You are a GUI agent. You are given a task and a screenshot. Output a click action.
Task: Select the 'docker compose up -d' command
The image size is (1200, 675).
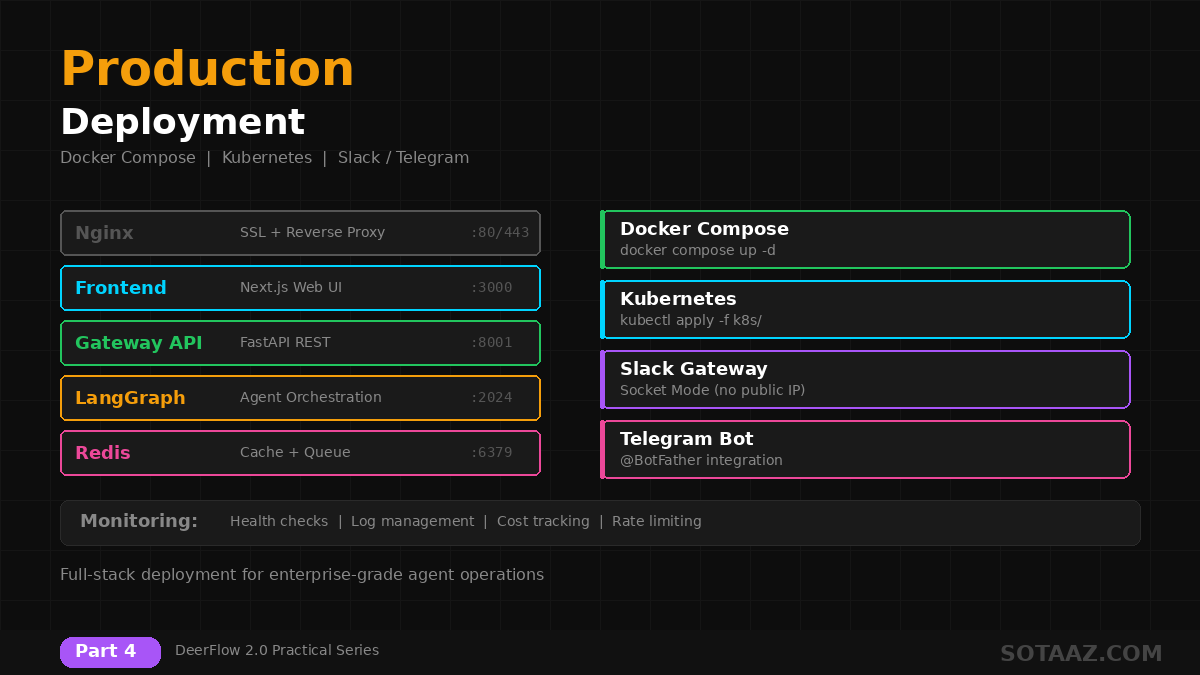698,250
